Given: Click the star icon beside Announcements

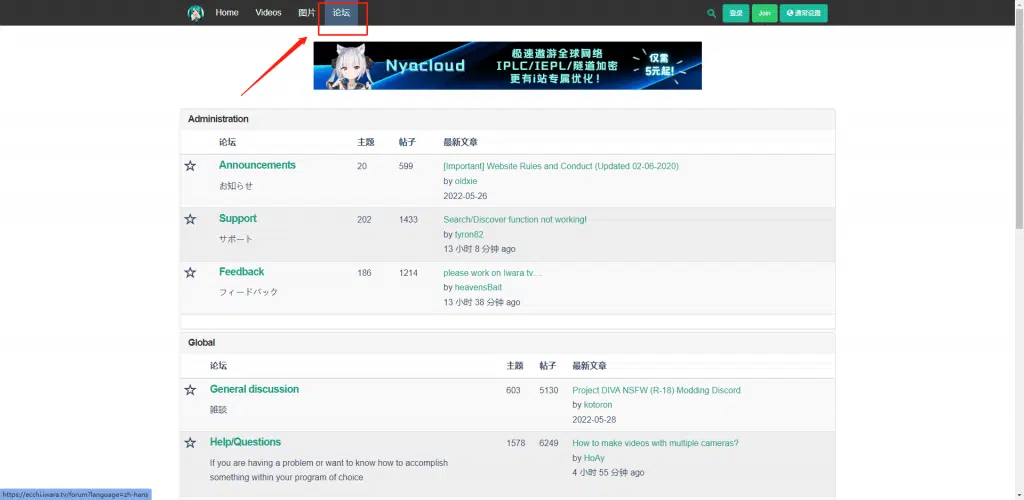Looking at the screenshot, I should 190,166.
